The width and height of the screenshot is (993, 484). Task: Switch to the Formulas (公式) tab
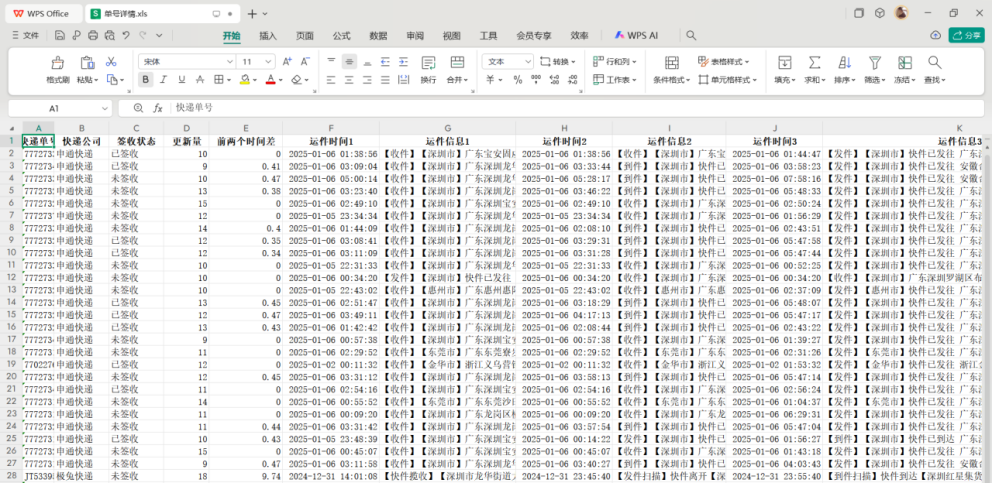(341, 36)
